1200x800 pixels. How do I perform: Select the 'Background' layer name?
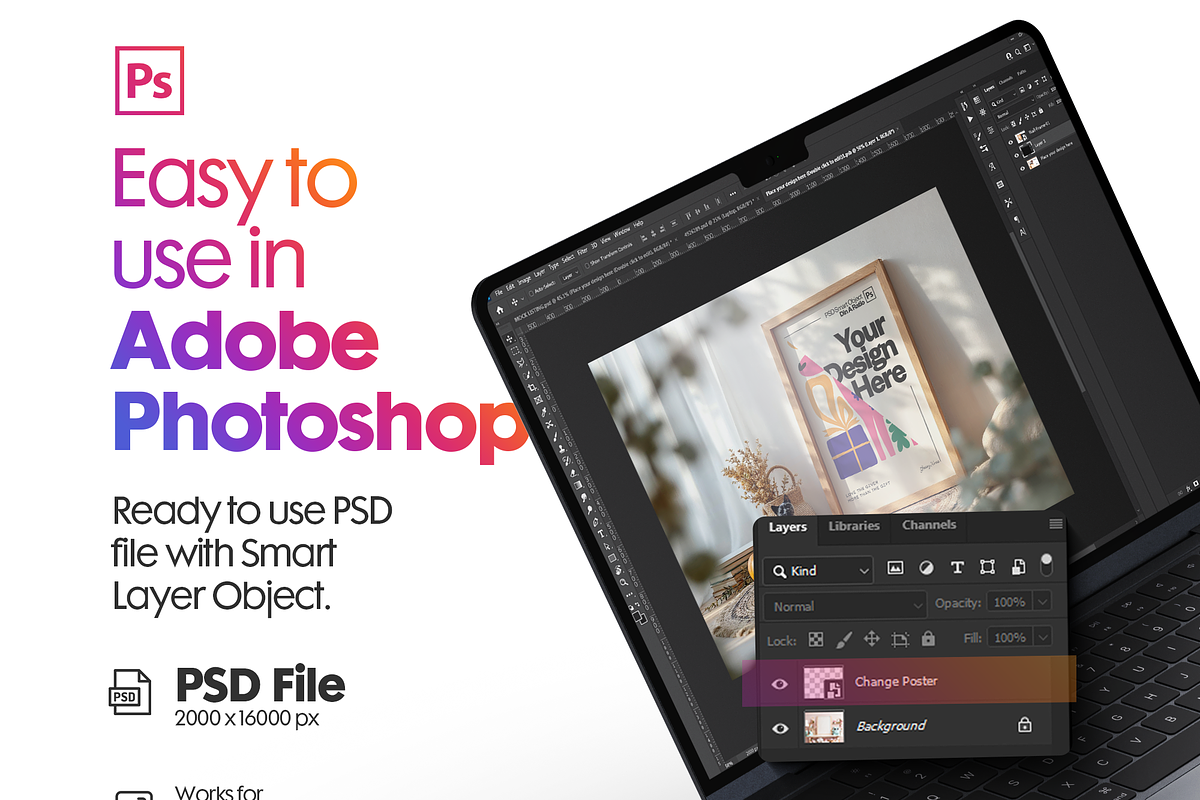(x=891, y=726)
